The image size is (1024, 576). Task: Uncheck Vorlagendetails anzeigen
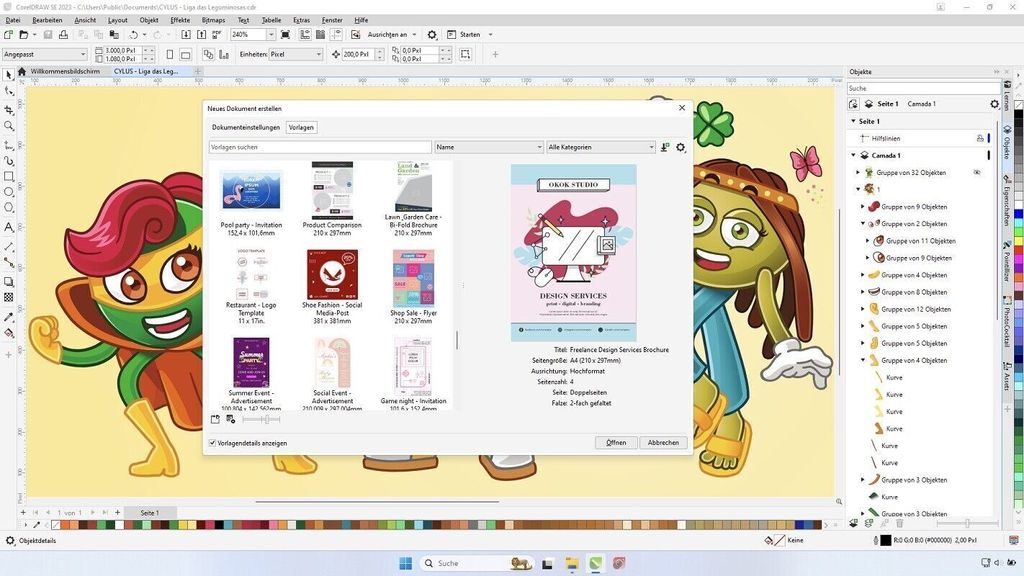[x=215, y=442]
